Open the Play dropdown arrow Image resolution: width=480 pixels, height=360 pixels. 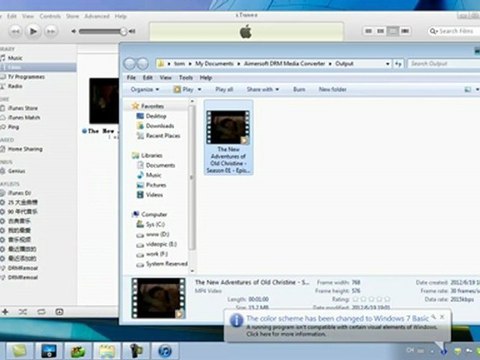(x=199, y=89)
